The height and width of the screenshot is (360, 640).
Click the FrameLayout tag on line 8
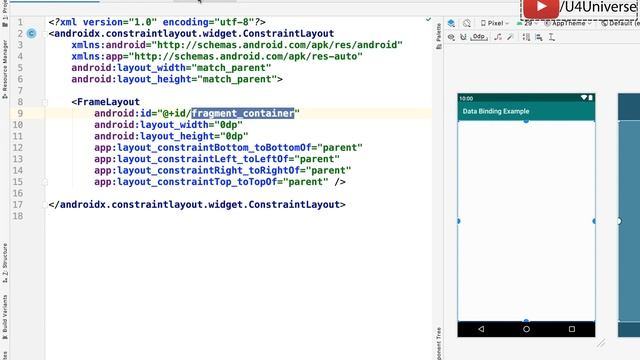pos(106,102)
